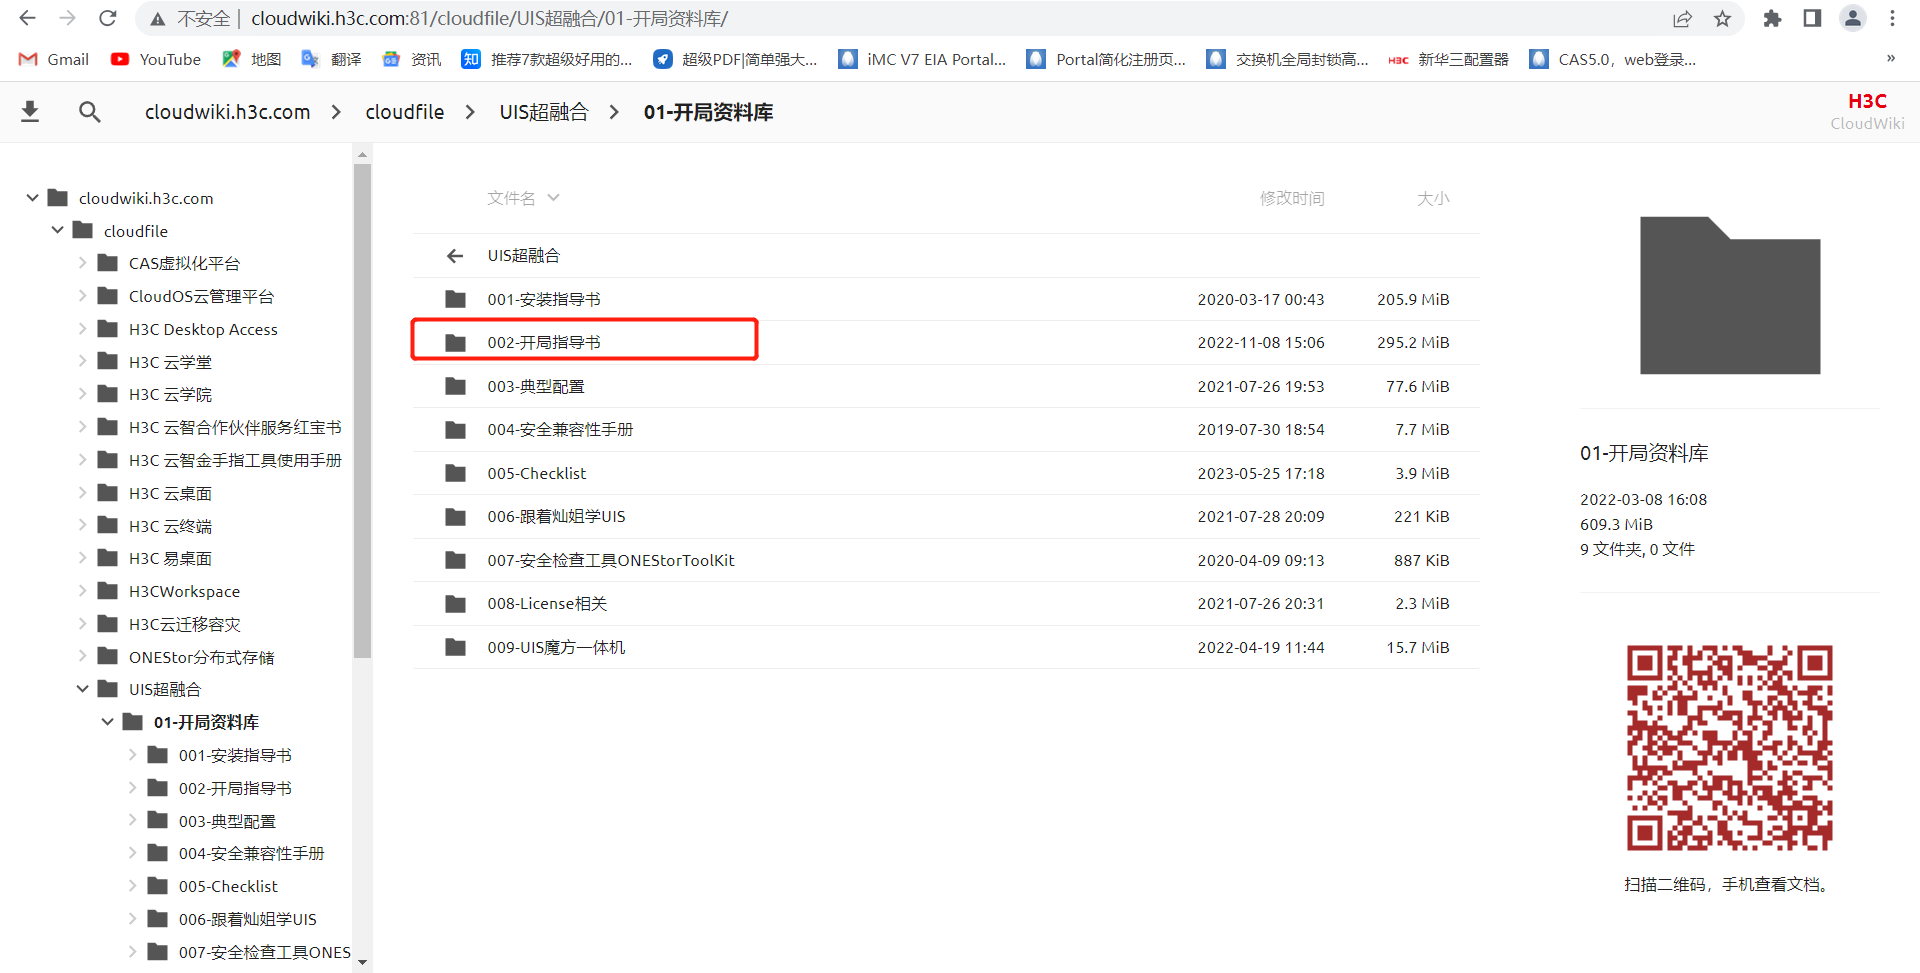Click folder icon of 009-UIS魔方一体机 row
1920x973 pixels.
pyautogui.click(x=455, y=647)
